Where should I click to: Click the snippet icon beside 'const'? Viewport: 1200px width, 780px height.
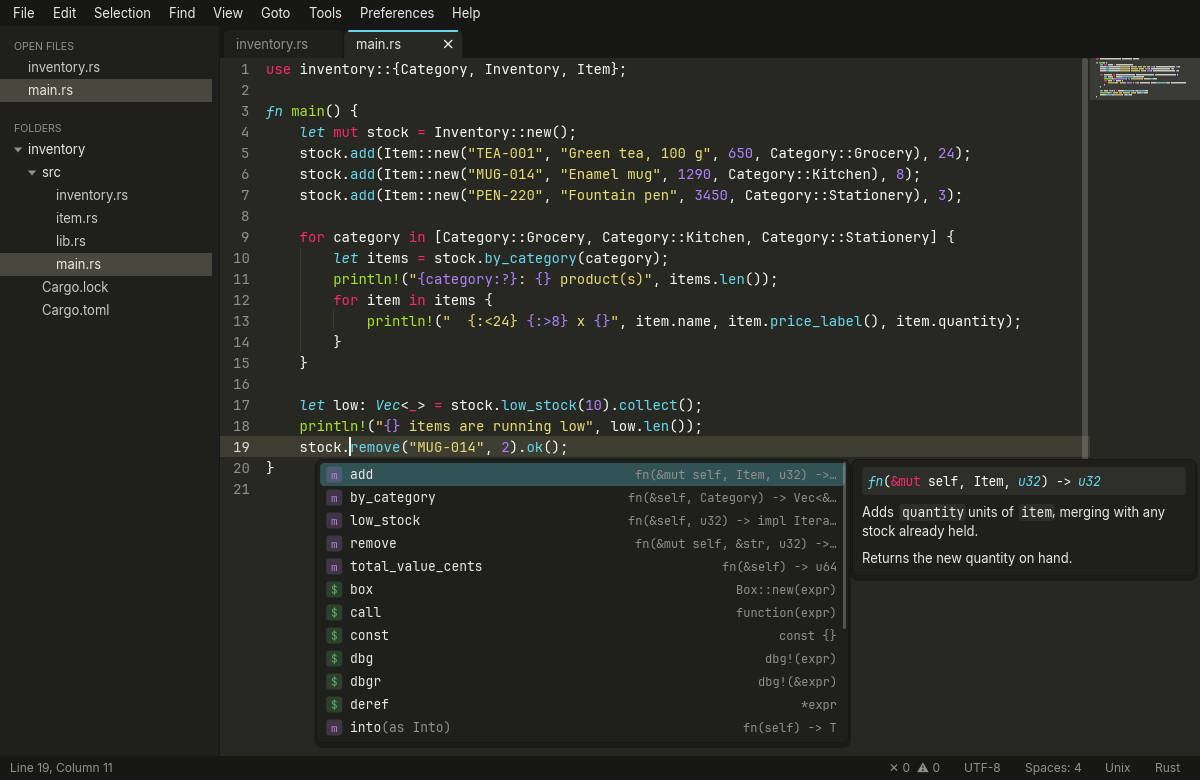tap(334, 636)
